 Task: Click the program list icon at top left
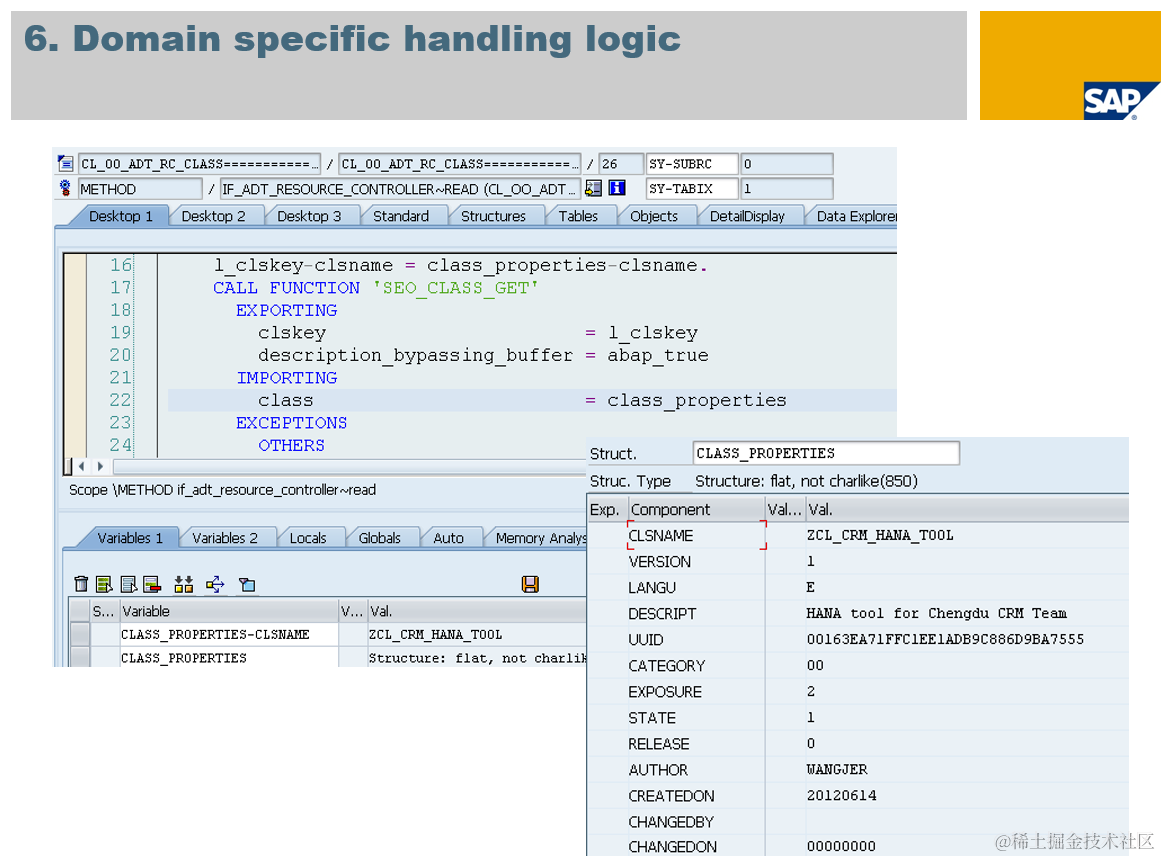(x=66, y=163)
